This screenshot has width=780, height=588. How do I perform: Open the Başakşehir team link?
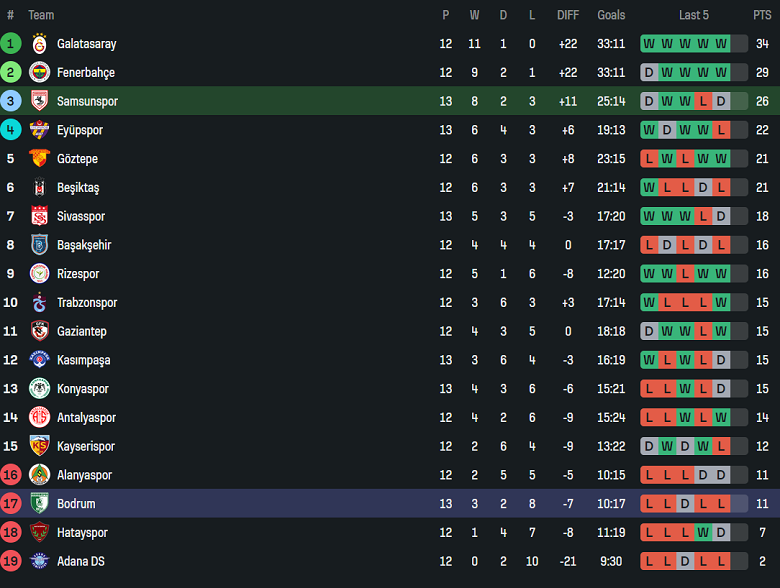[84, 245]
